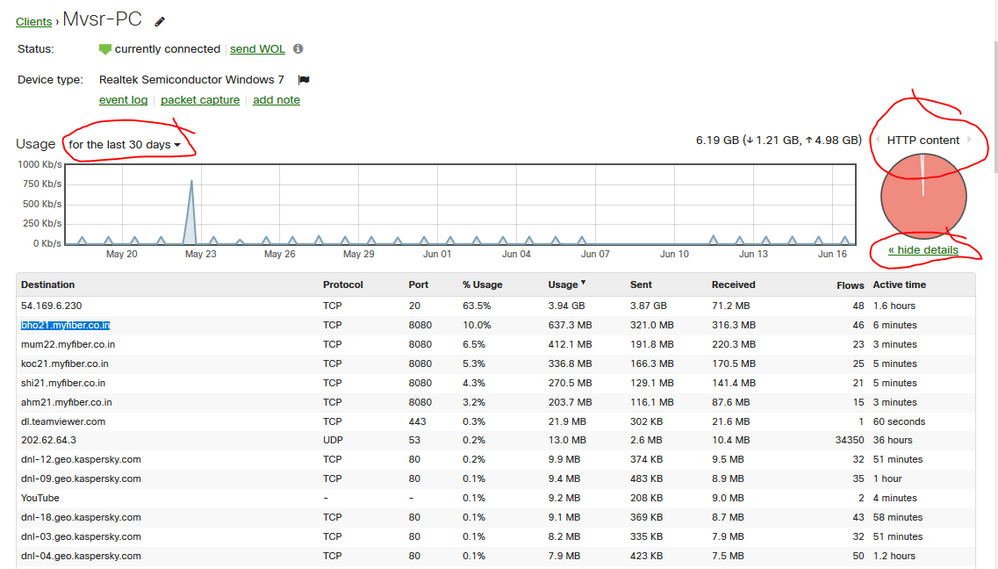The width and height of the screenshot is (998, 569).
Task: Click the green wired connection status icon
Action: click(105, 49)
